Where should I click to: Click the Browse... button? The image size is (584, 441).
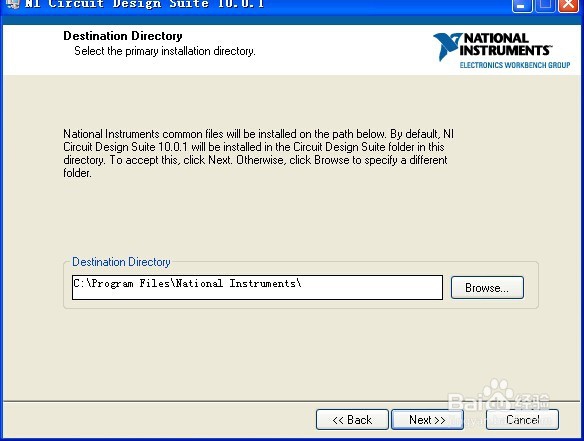[x=487, y=288]
